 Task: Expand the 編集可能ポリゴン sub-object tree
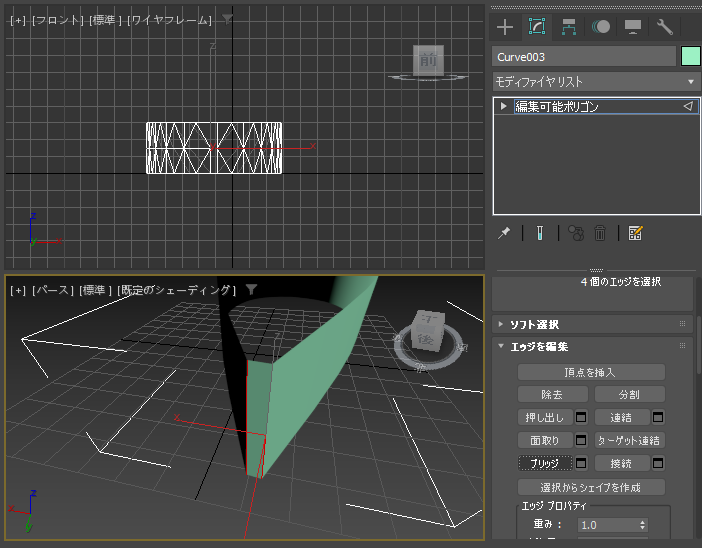pyautogui.click(x=504, y=106)
